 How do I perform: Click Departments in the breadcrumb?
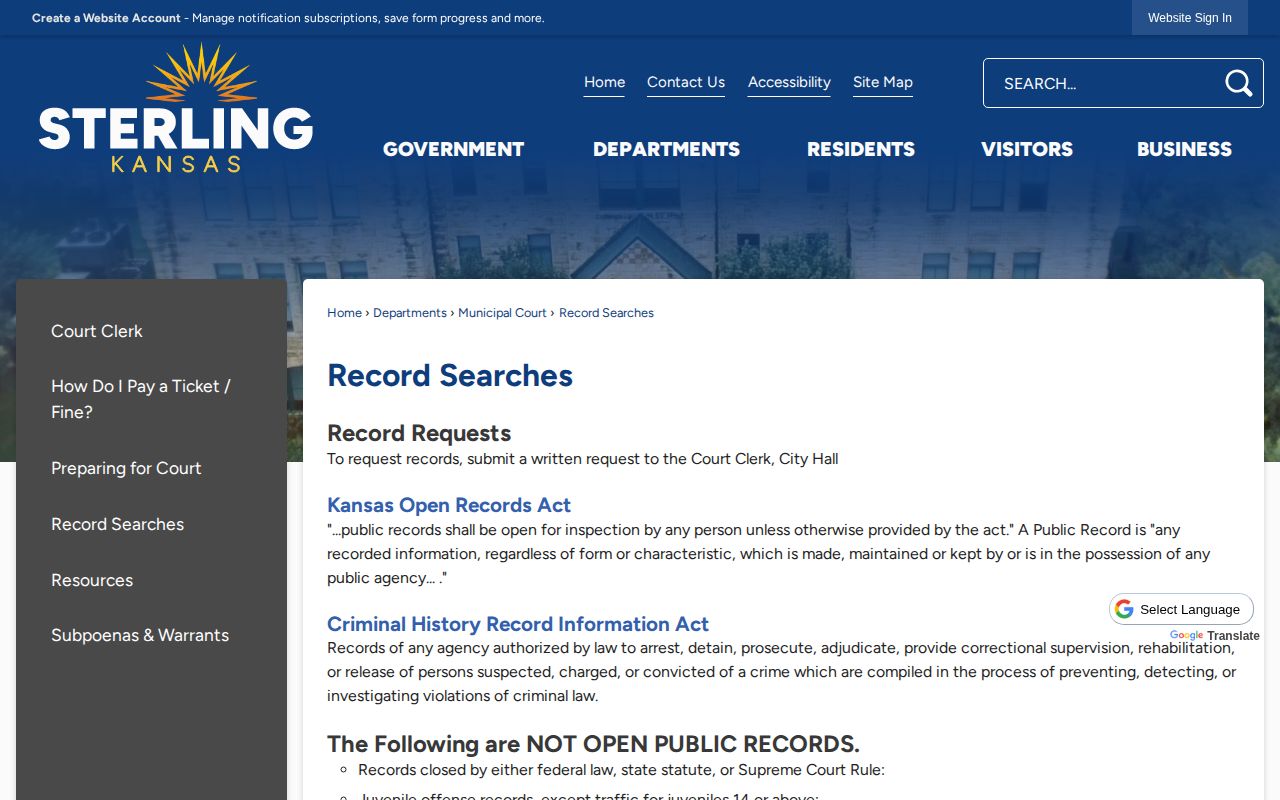(410, 313)
